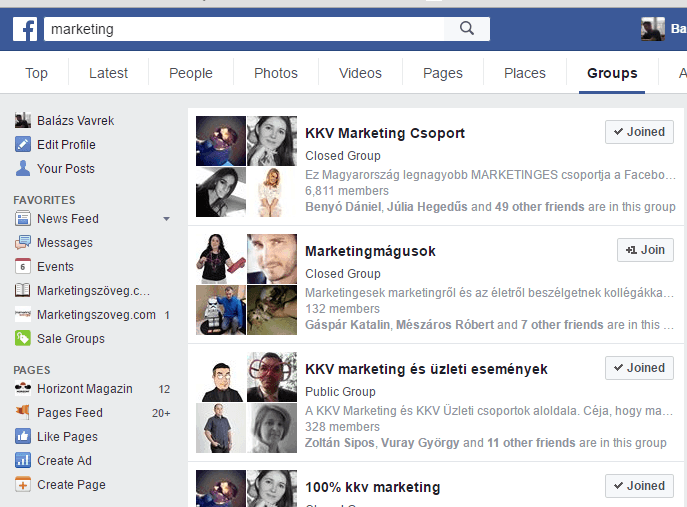This screenshot has width=687, height=507.
Task: Click the search magnifier button
Action: pyautogui.click(x=467, y=29)
